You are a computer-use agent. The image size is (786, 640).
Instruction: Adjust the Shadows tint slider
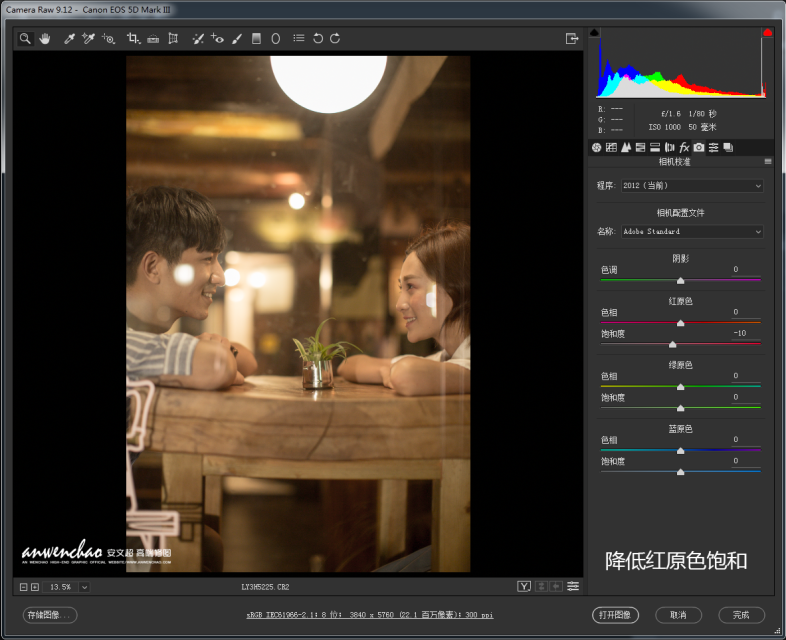click(x=680, y=281)
